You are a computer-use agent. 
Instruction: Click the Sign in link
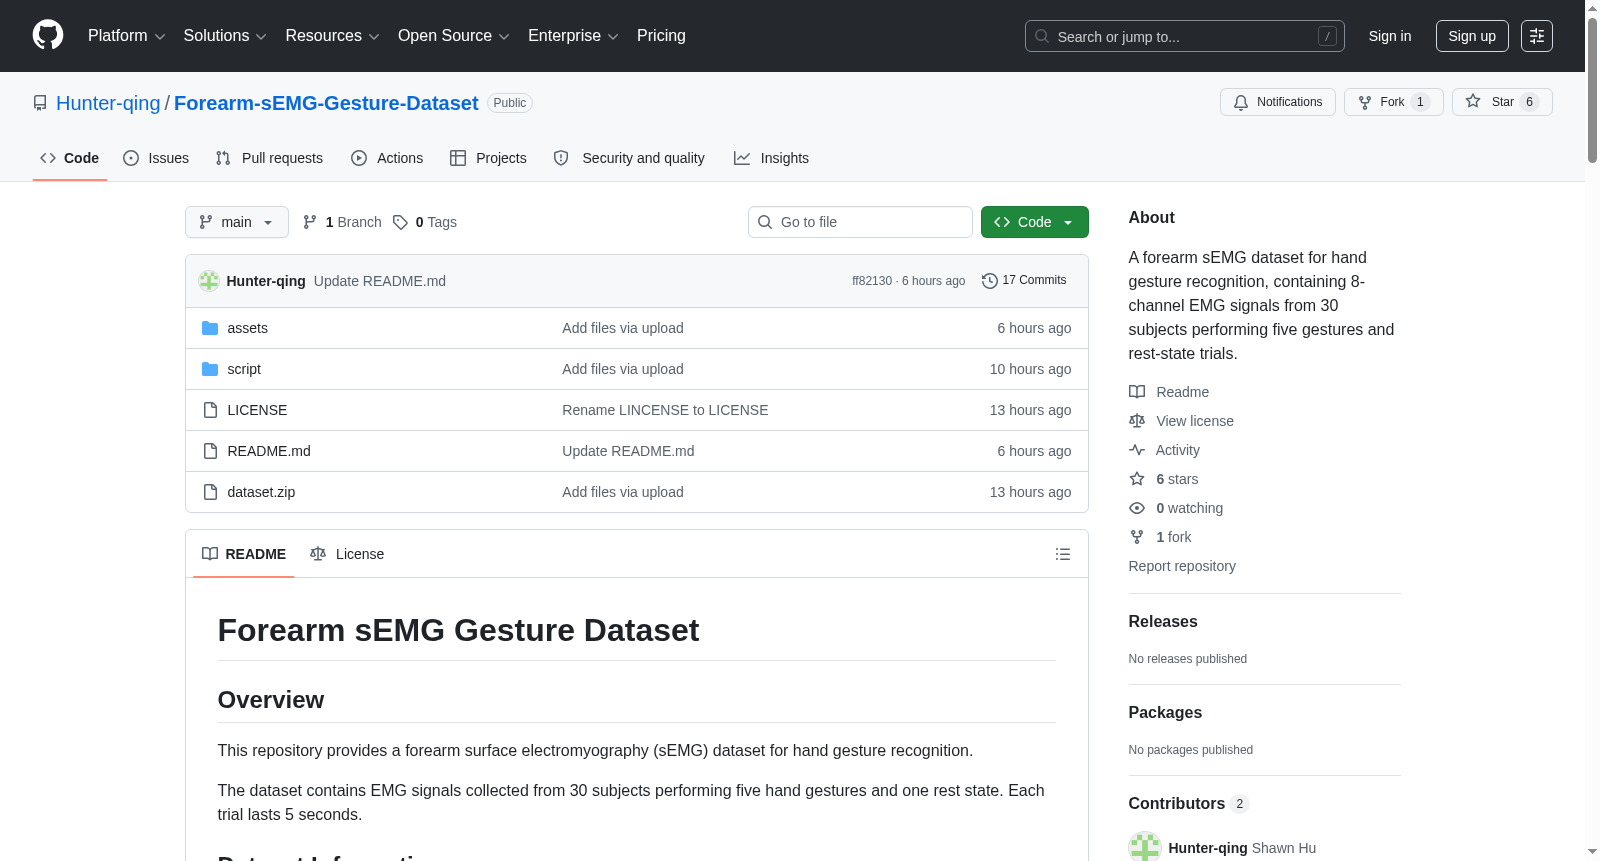[x=1390, y=36]
